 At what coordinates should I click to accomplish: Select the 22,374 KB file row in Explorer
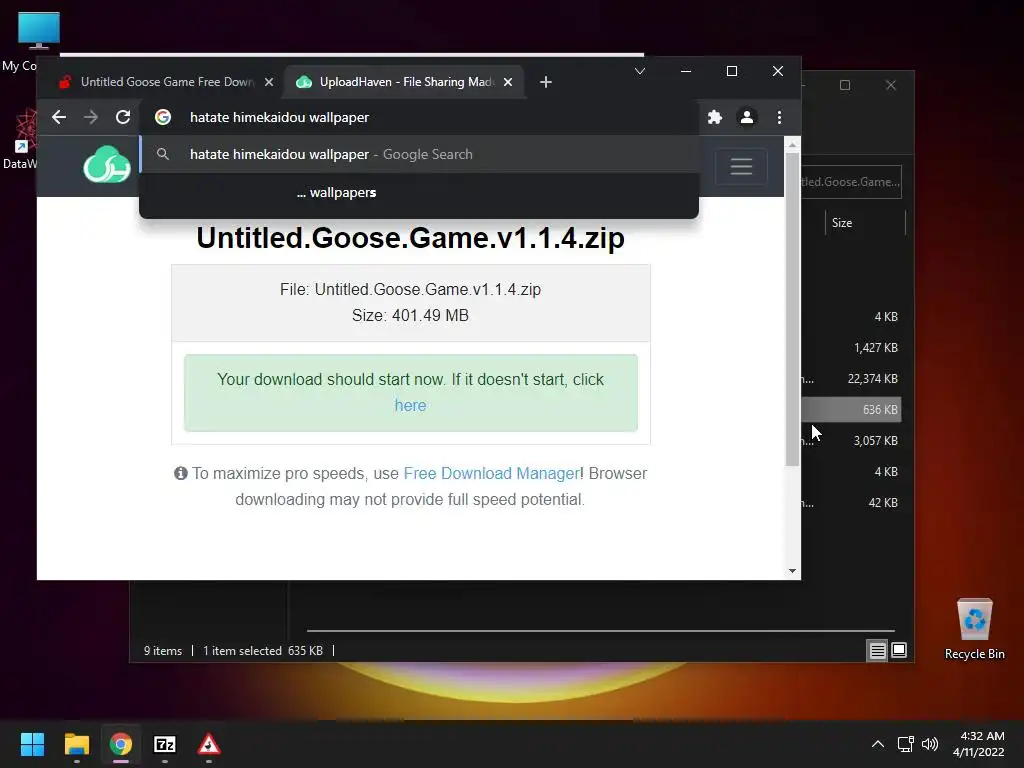point(851,379)
